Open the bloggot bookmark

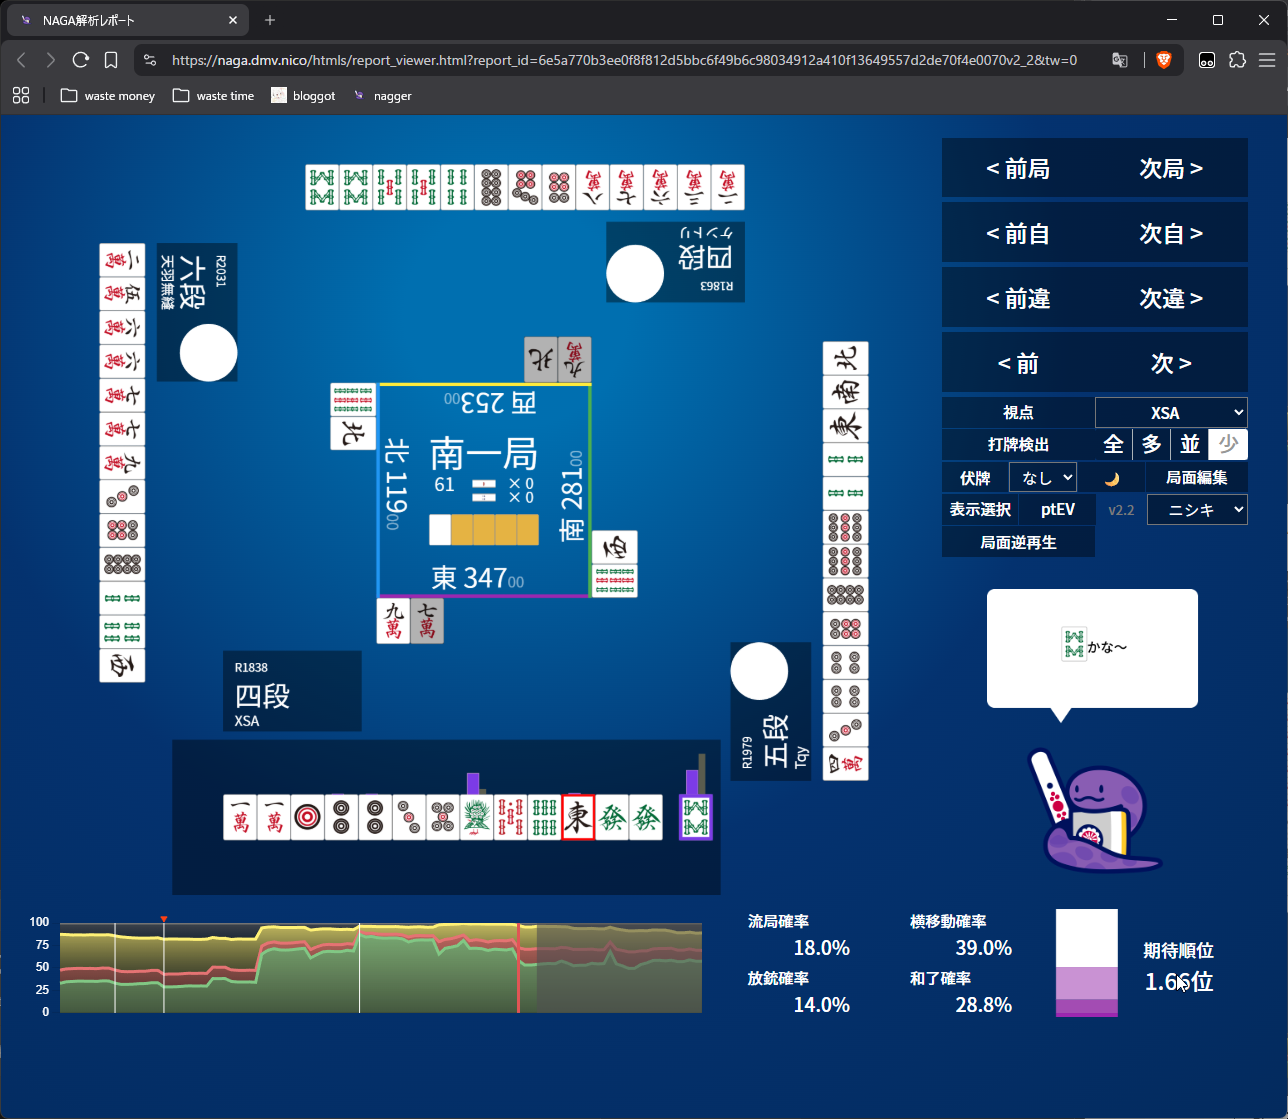(x=303, y=95)
